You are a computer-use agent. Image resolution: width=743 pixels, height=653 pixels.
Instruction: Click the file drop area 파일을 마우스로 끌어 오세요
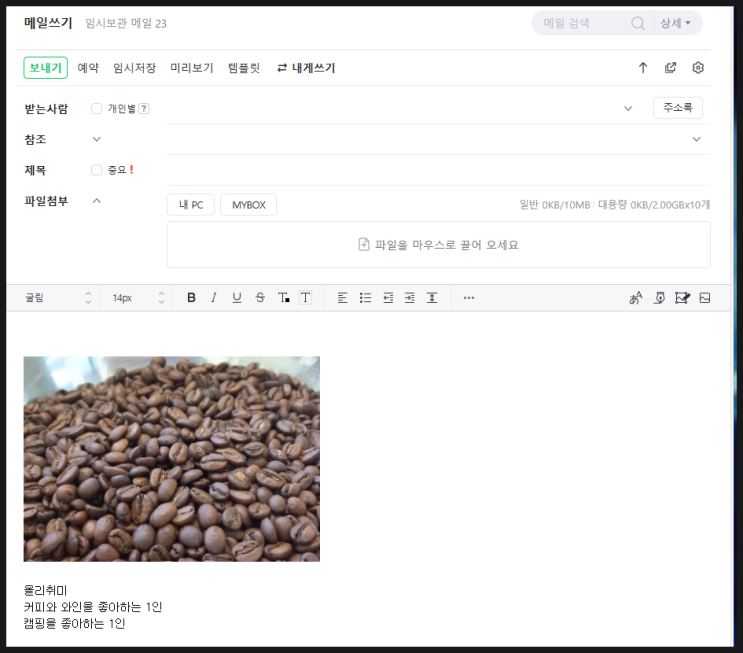point(438,245)
